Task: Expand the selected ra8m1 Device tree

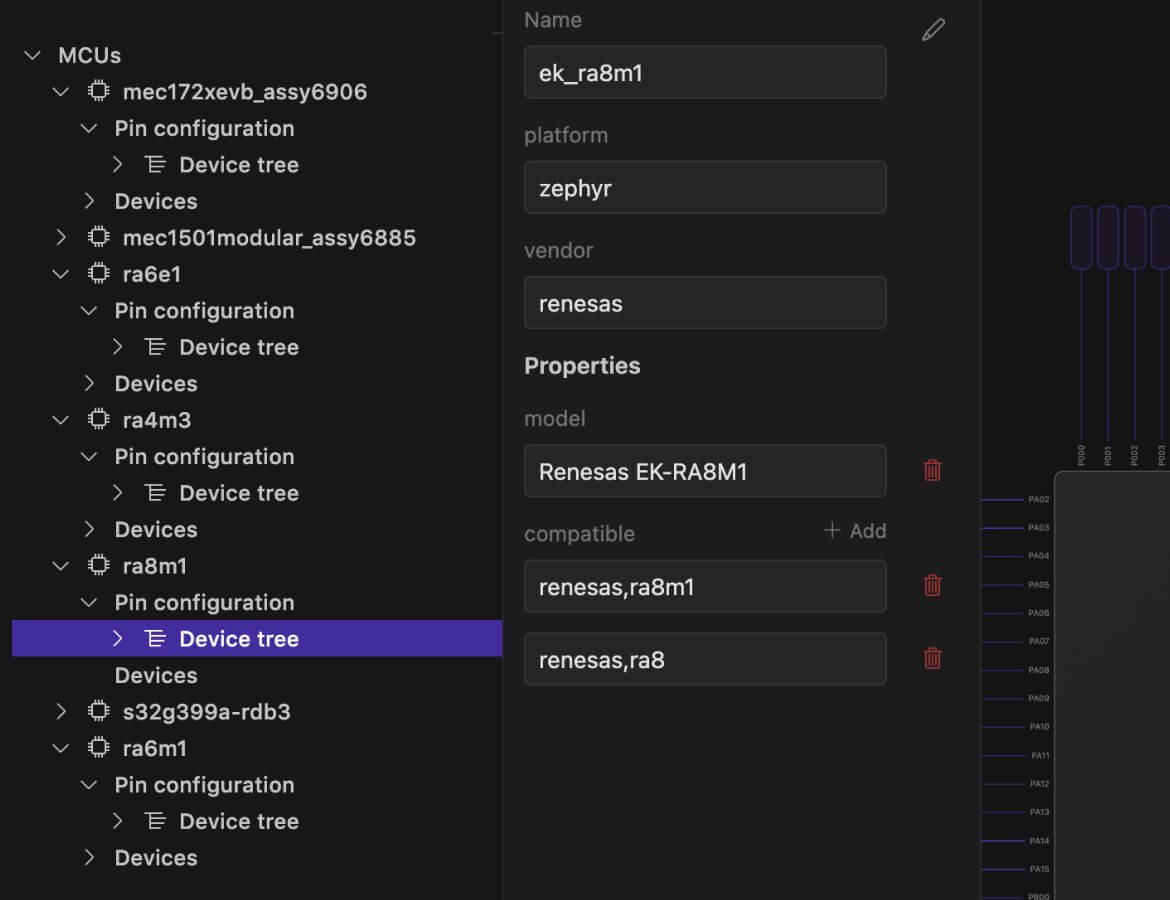Action: [118, 639]
